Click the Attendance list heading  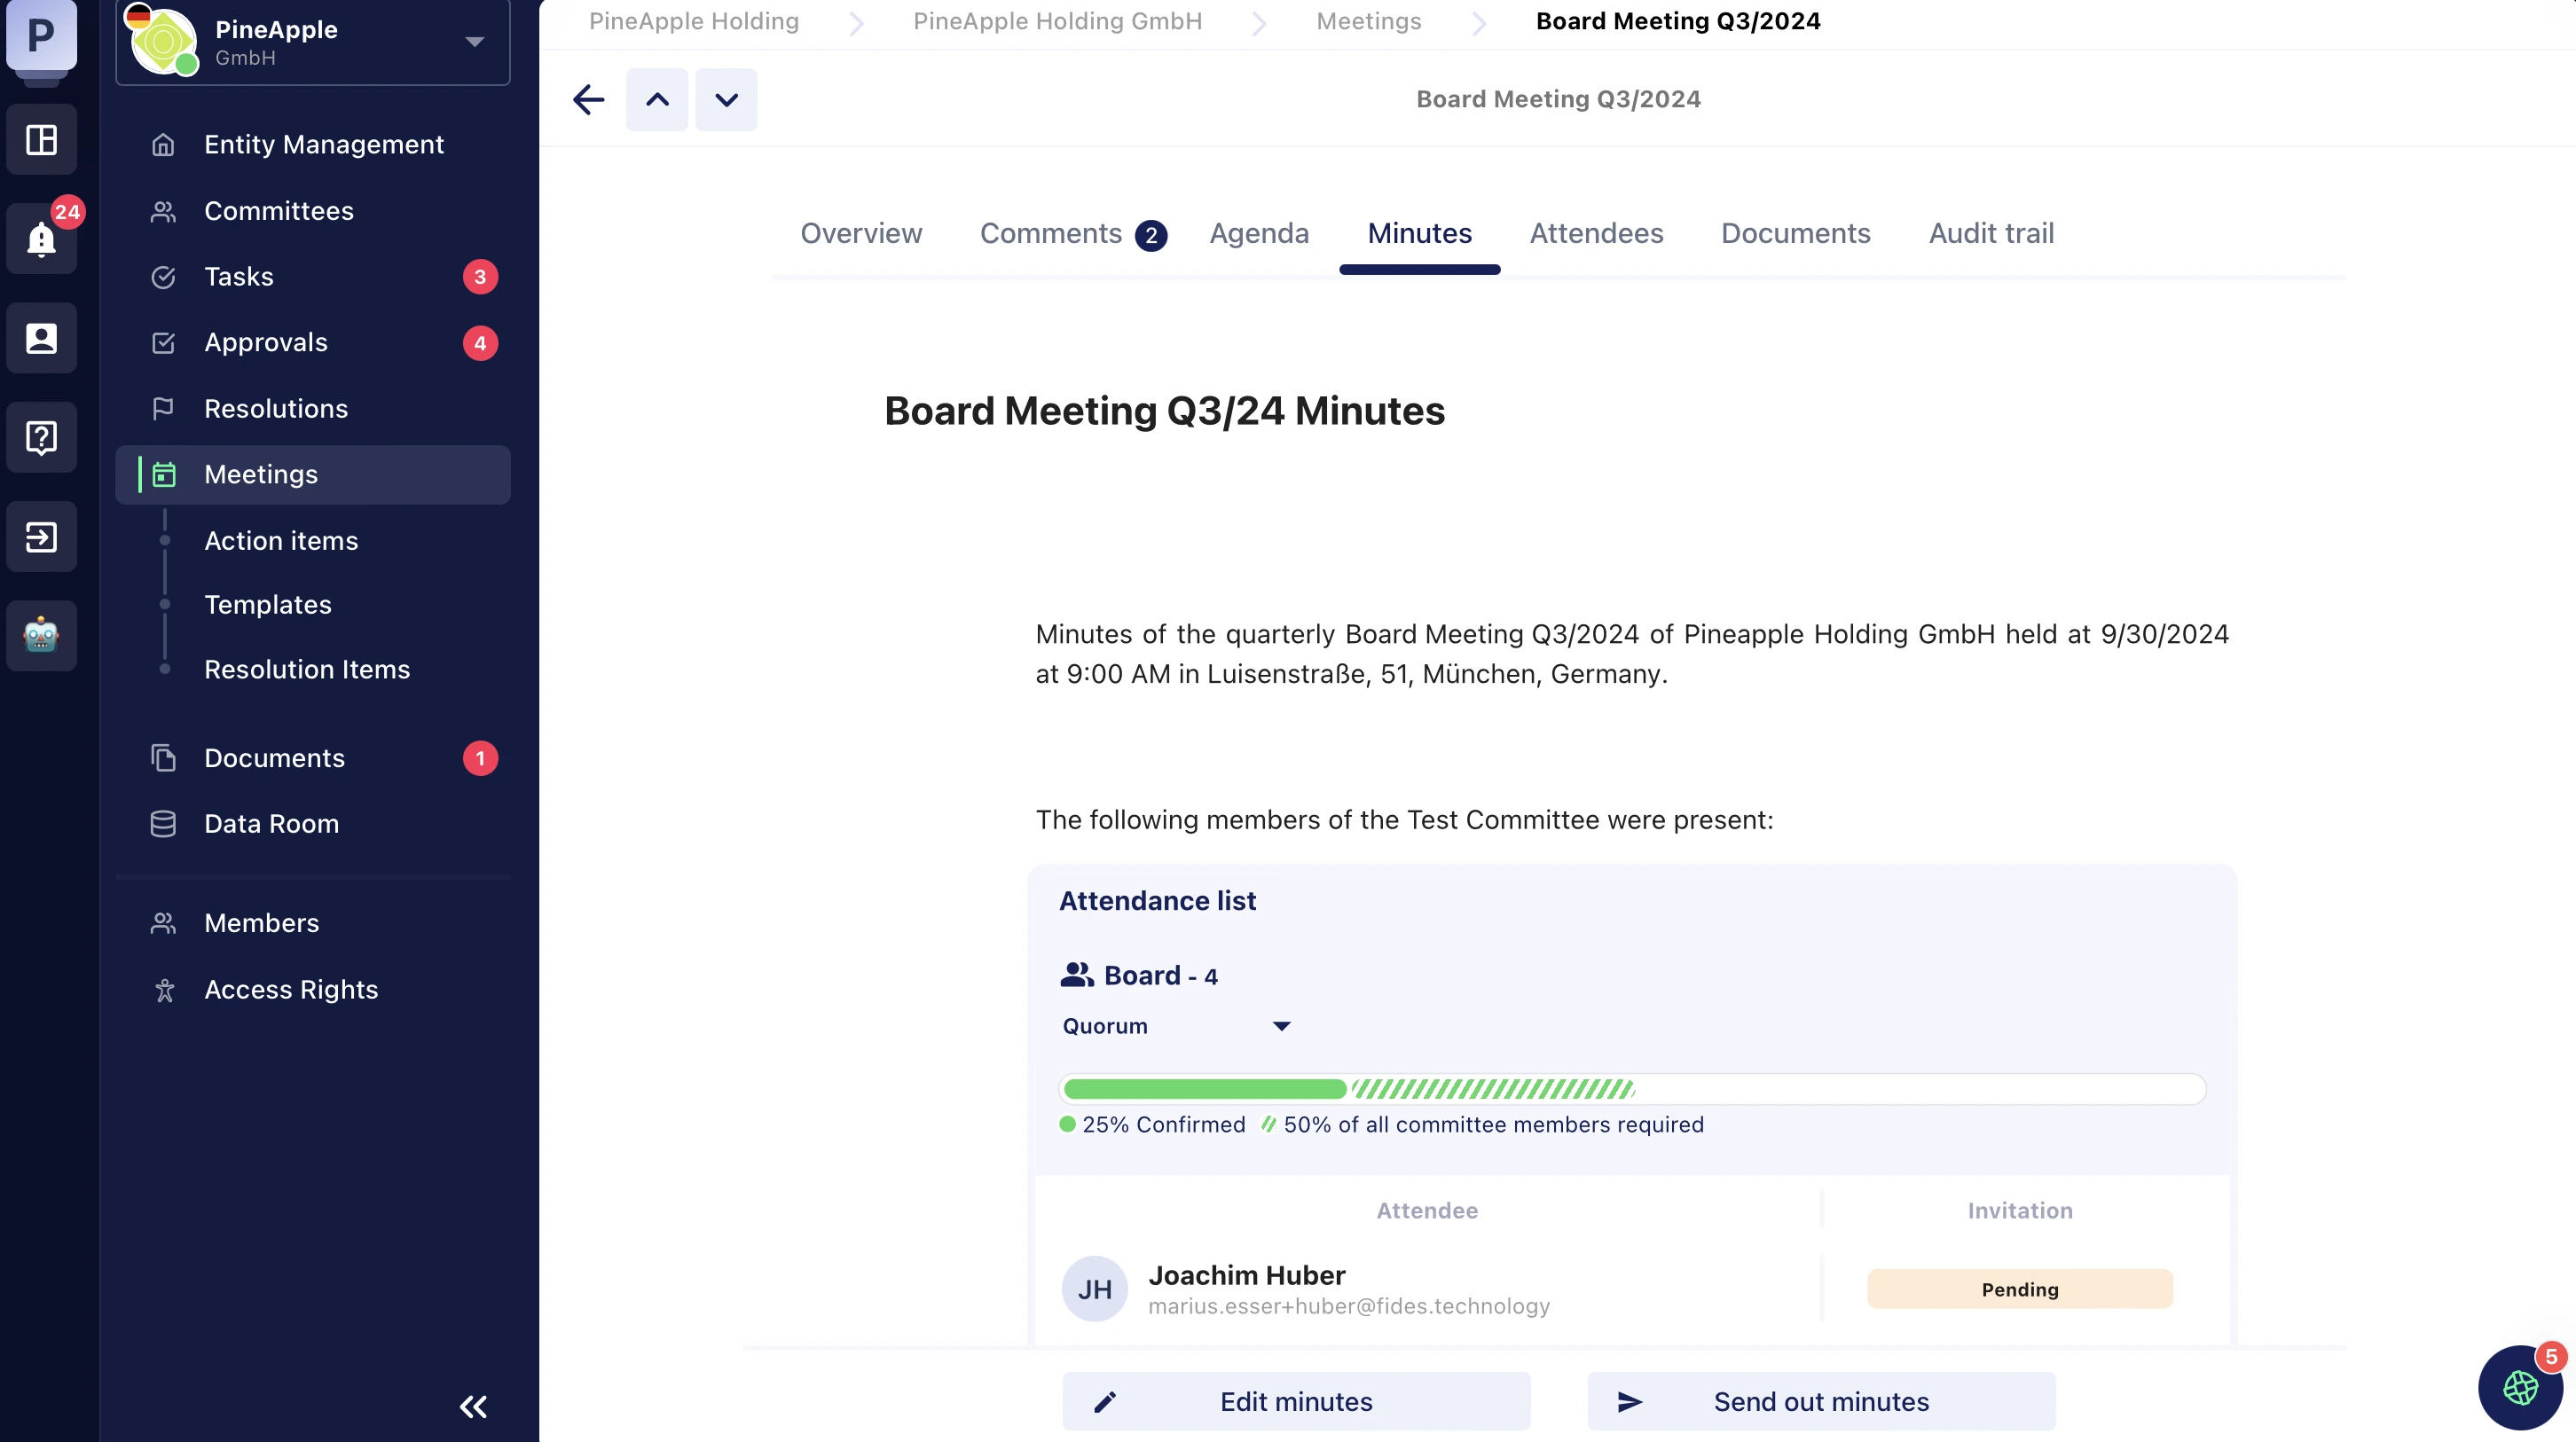1157,901
